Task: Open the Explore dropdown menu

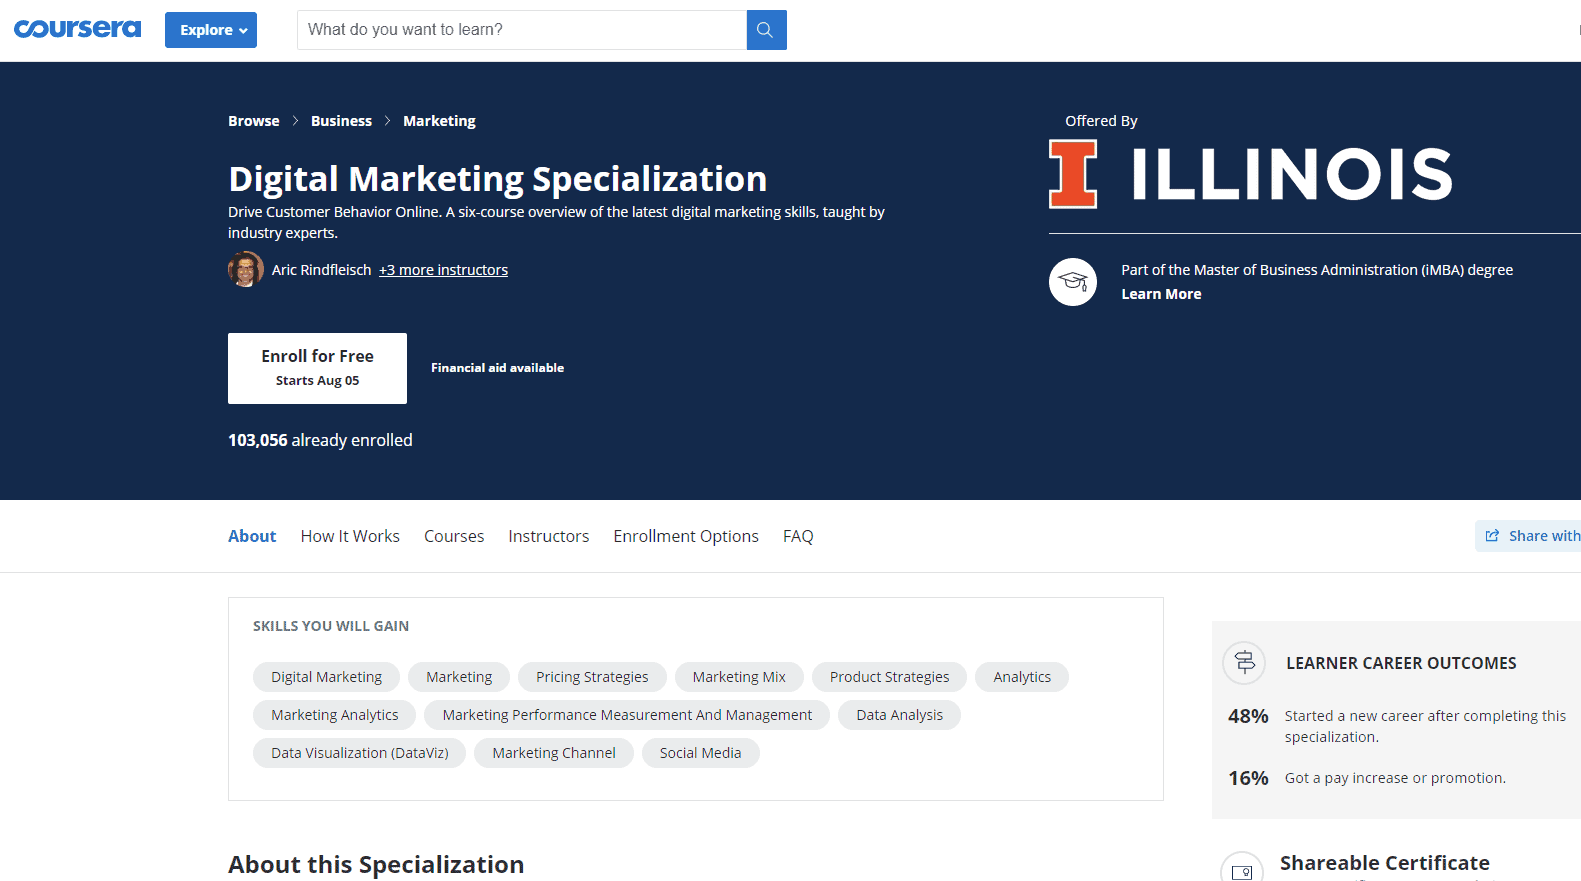Action: tap(211, 30)
